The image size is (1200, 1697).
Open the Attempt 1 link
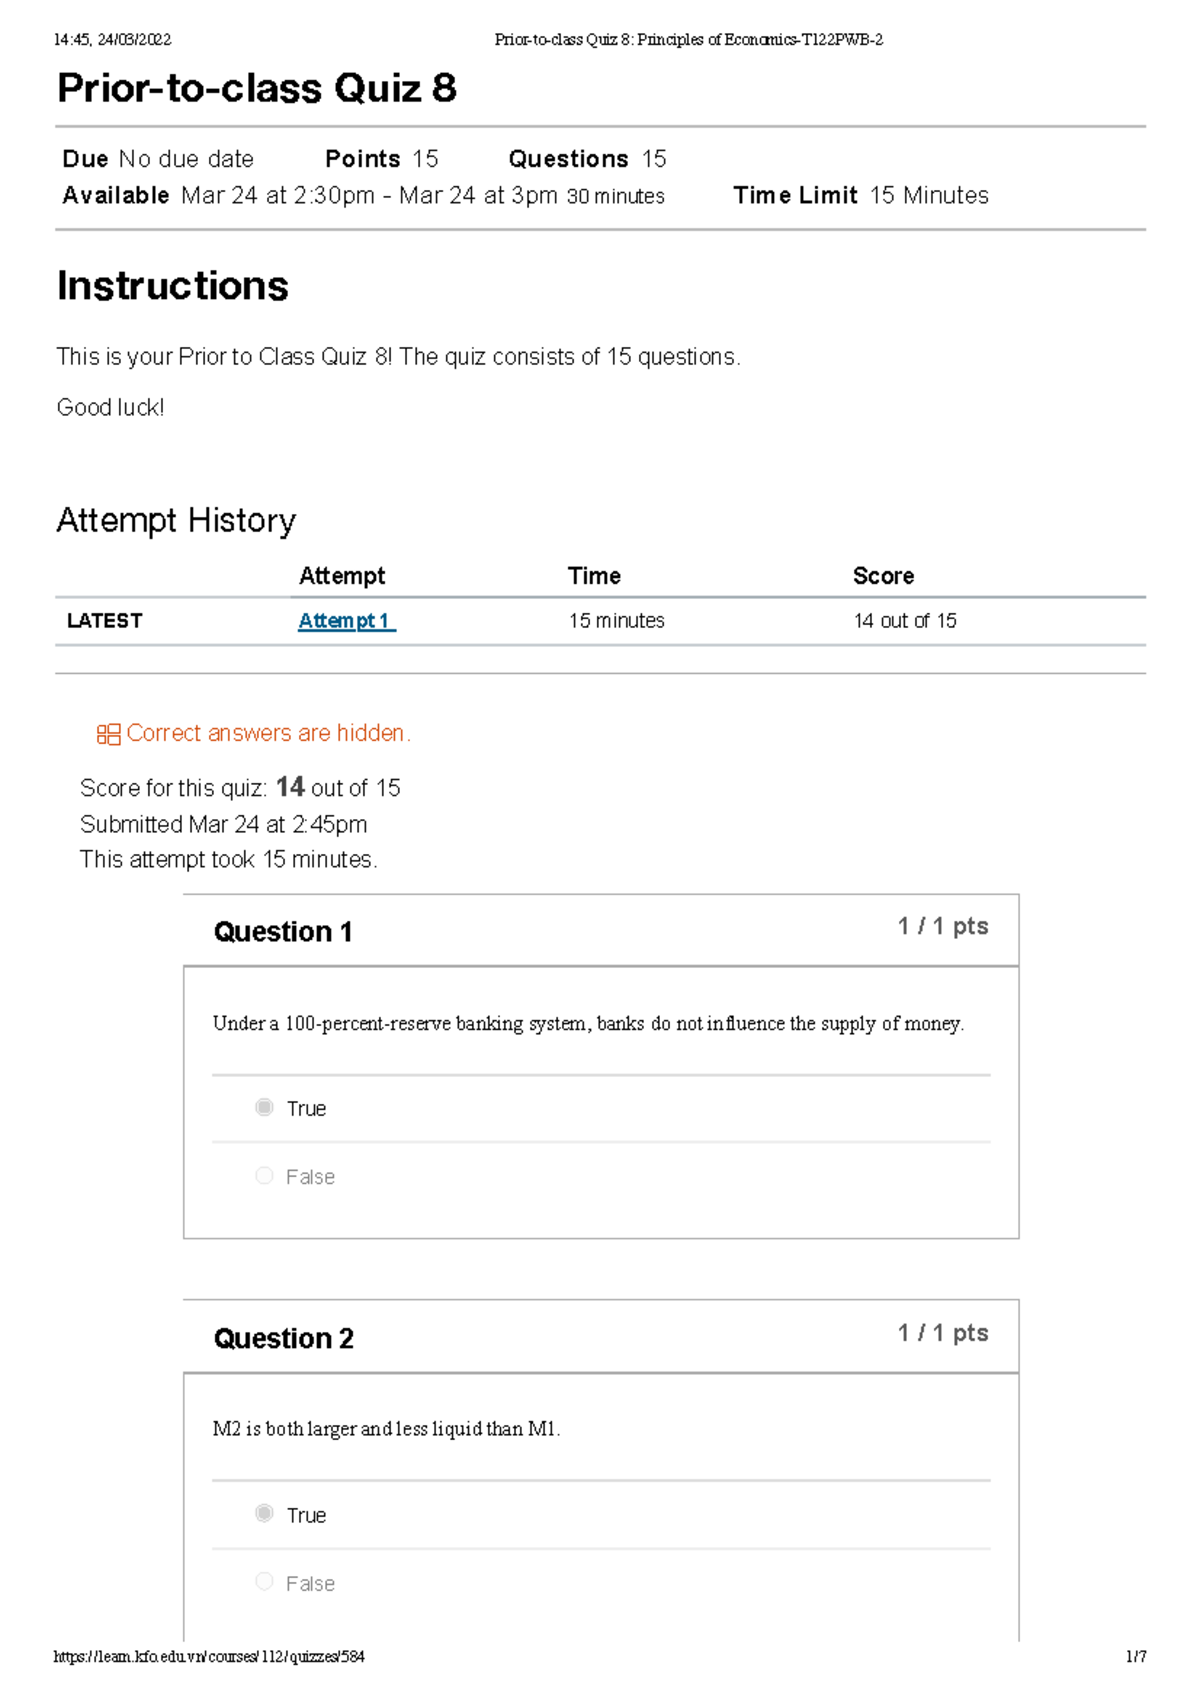click(x=346, y=621)
